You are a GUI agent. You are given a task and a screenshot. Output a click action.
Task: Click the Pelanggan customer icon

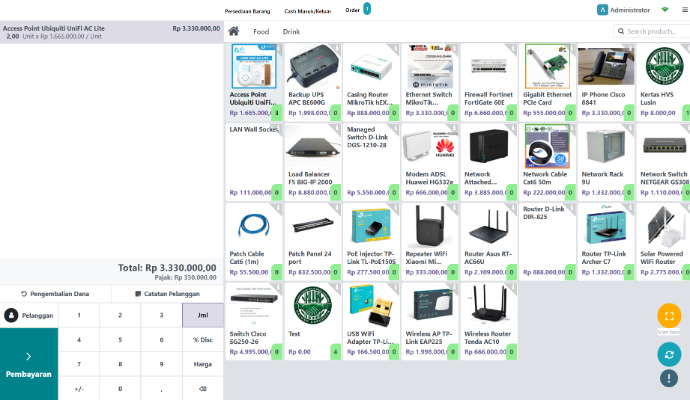click(x=11, y=315)
